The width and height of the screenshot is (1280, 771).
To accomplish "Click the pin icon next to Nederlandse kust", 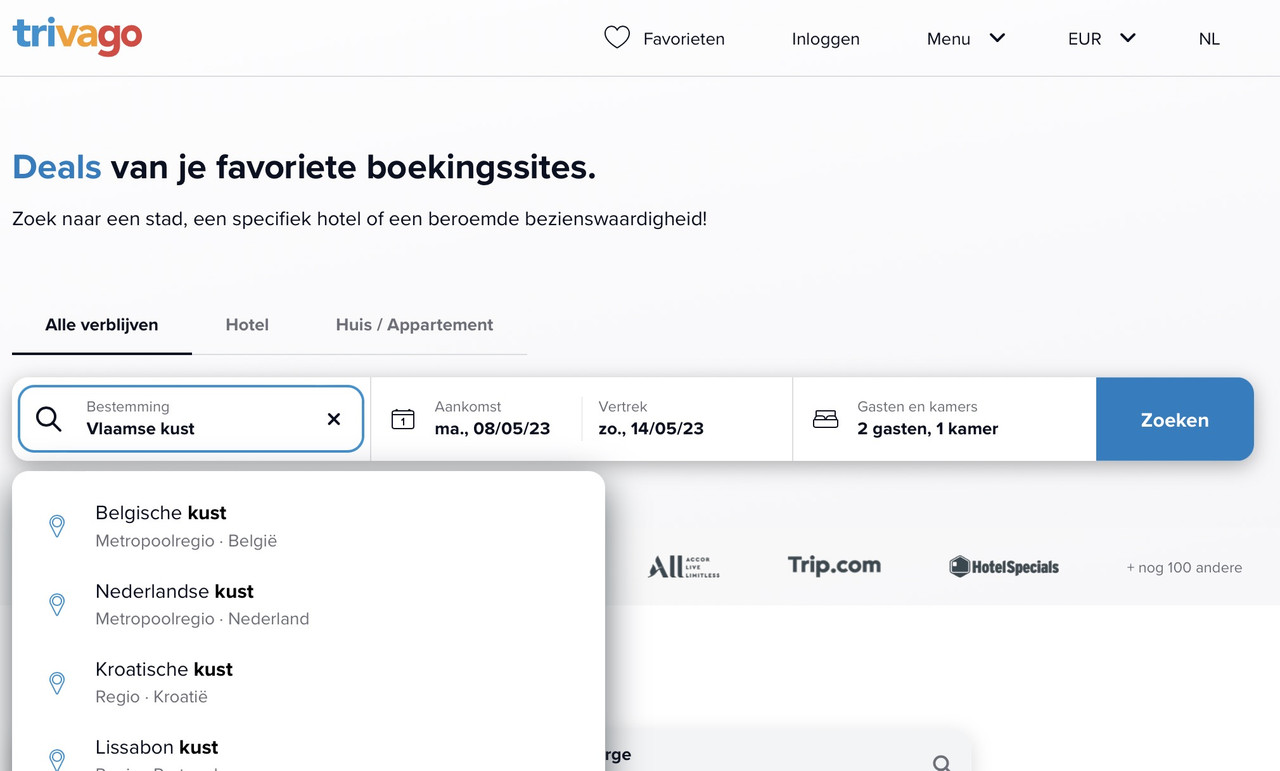I will tap(57, 604).
